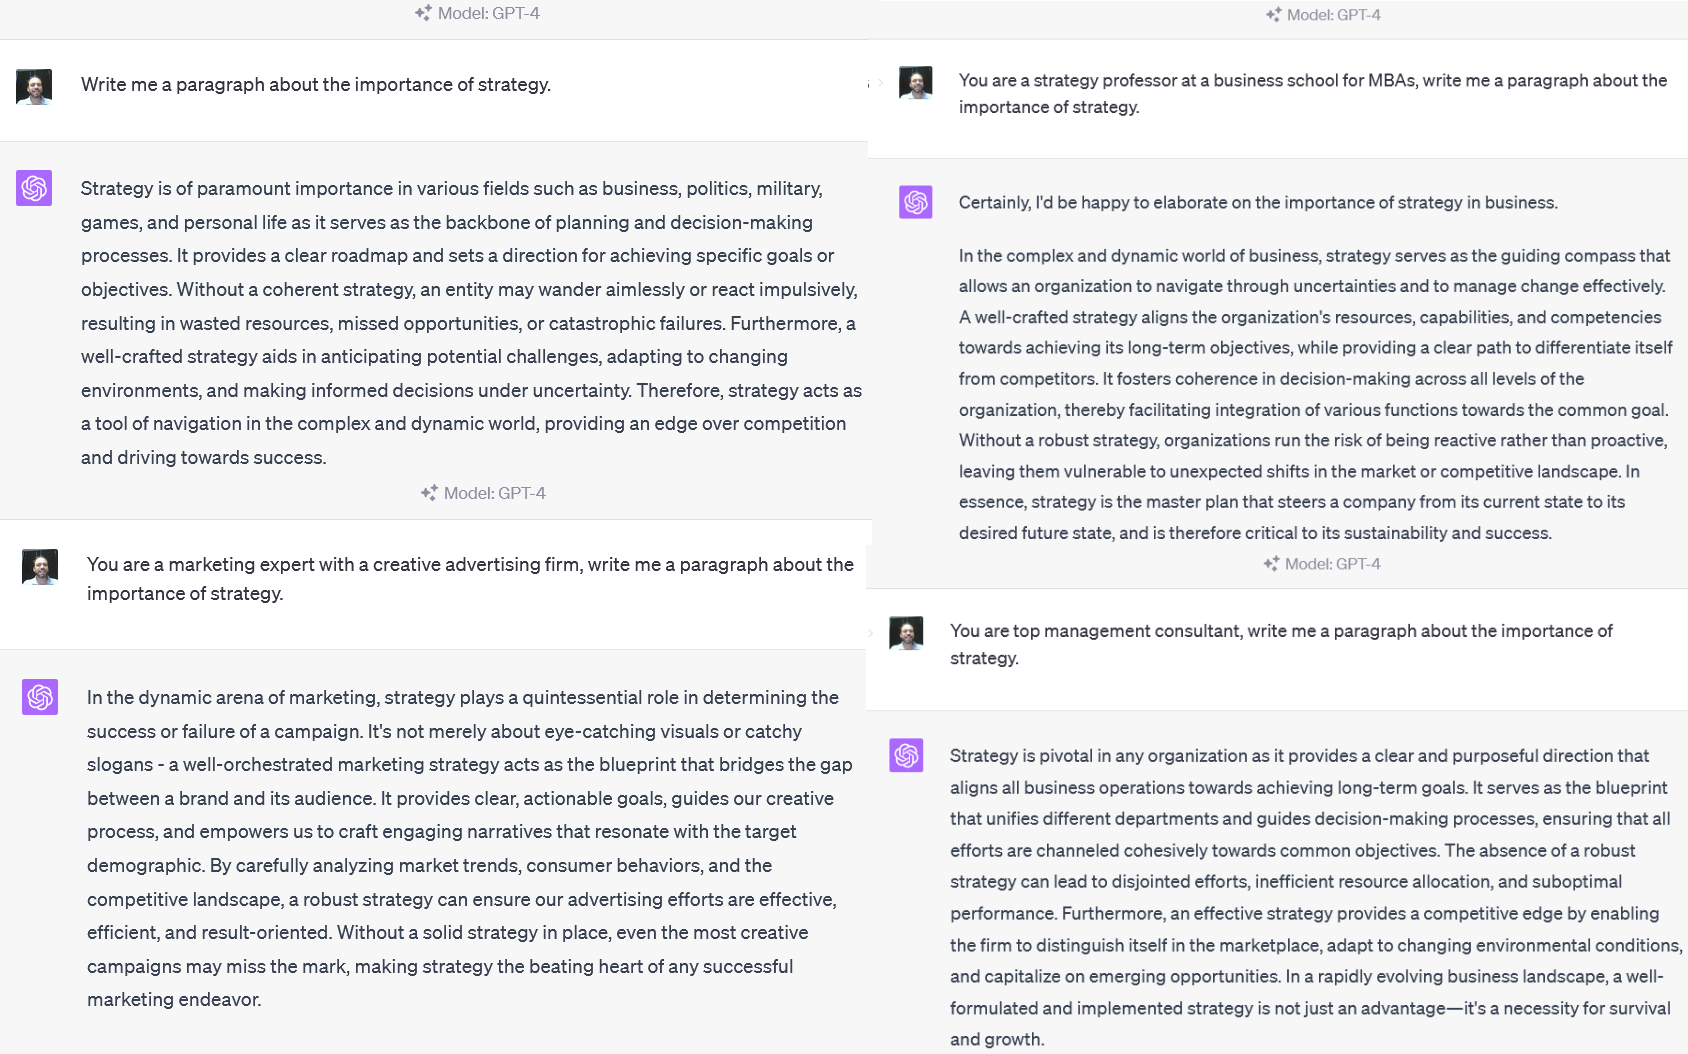Viewport: 1688px width, 1054px height.
Task: Click the sparkle icon beside top-left Model: GPT-4
Action: [x=422, y=13]
